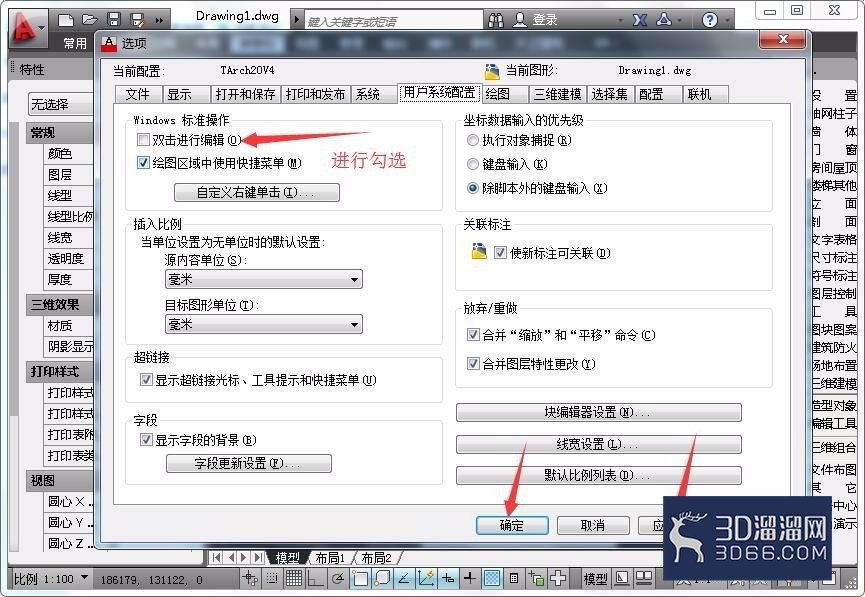
Task: Click Quick View Drawings icon
Action: (x=644, y=578)
